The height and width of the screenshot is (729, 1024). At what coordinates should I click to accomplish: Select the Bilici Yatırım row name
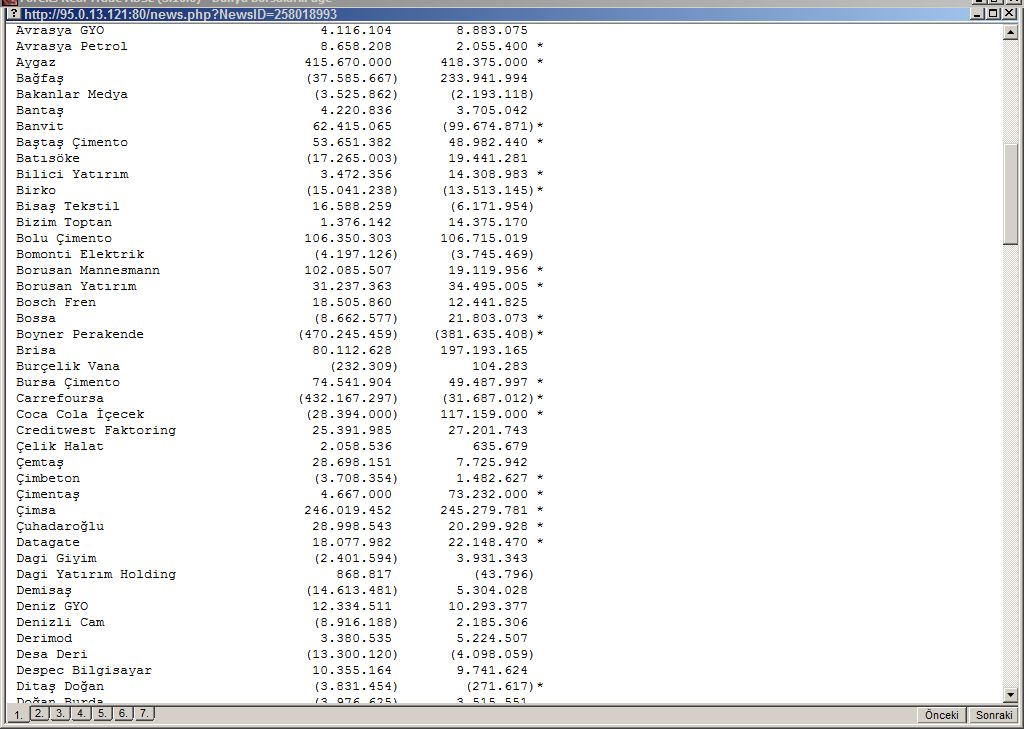tap(72, 174)
